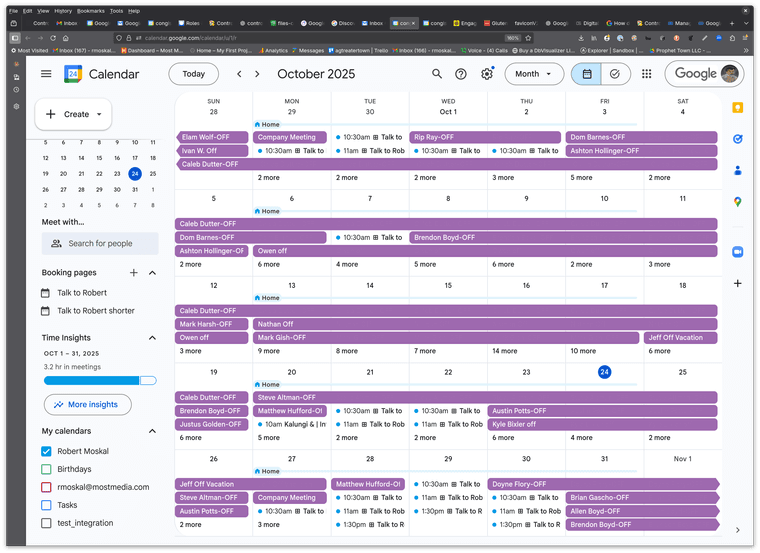Image resolution: width=760 pixels, height=553 pixels.
Task: Click the Today button
Action: click(x=193, y=74)
